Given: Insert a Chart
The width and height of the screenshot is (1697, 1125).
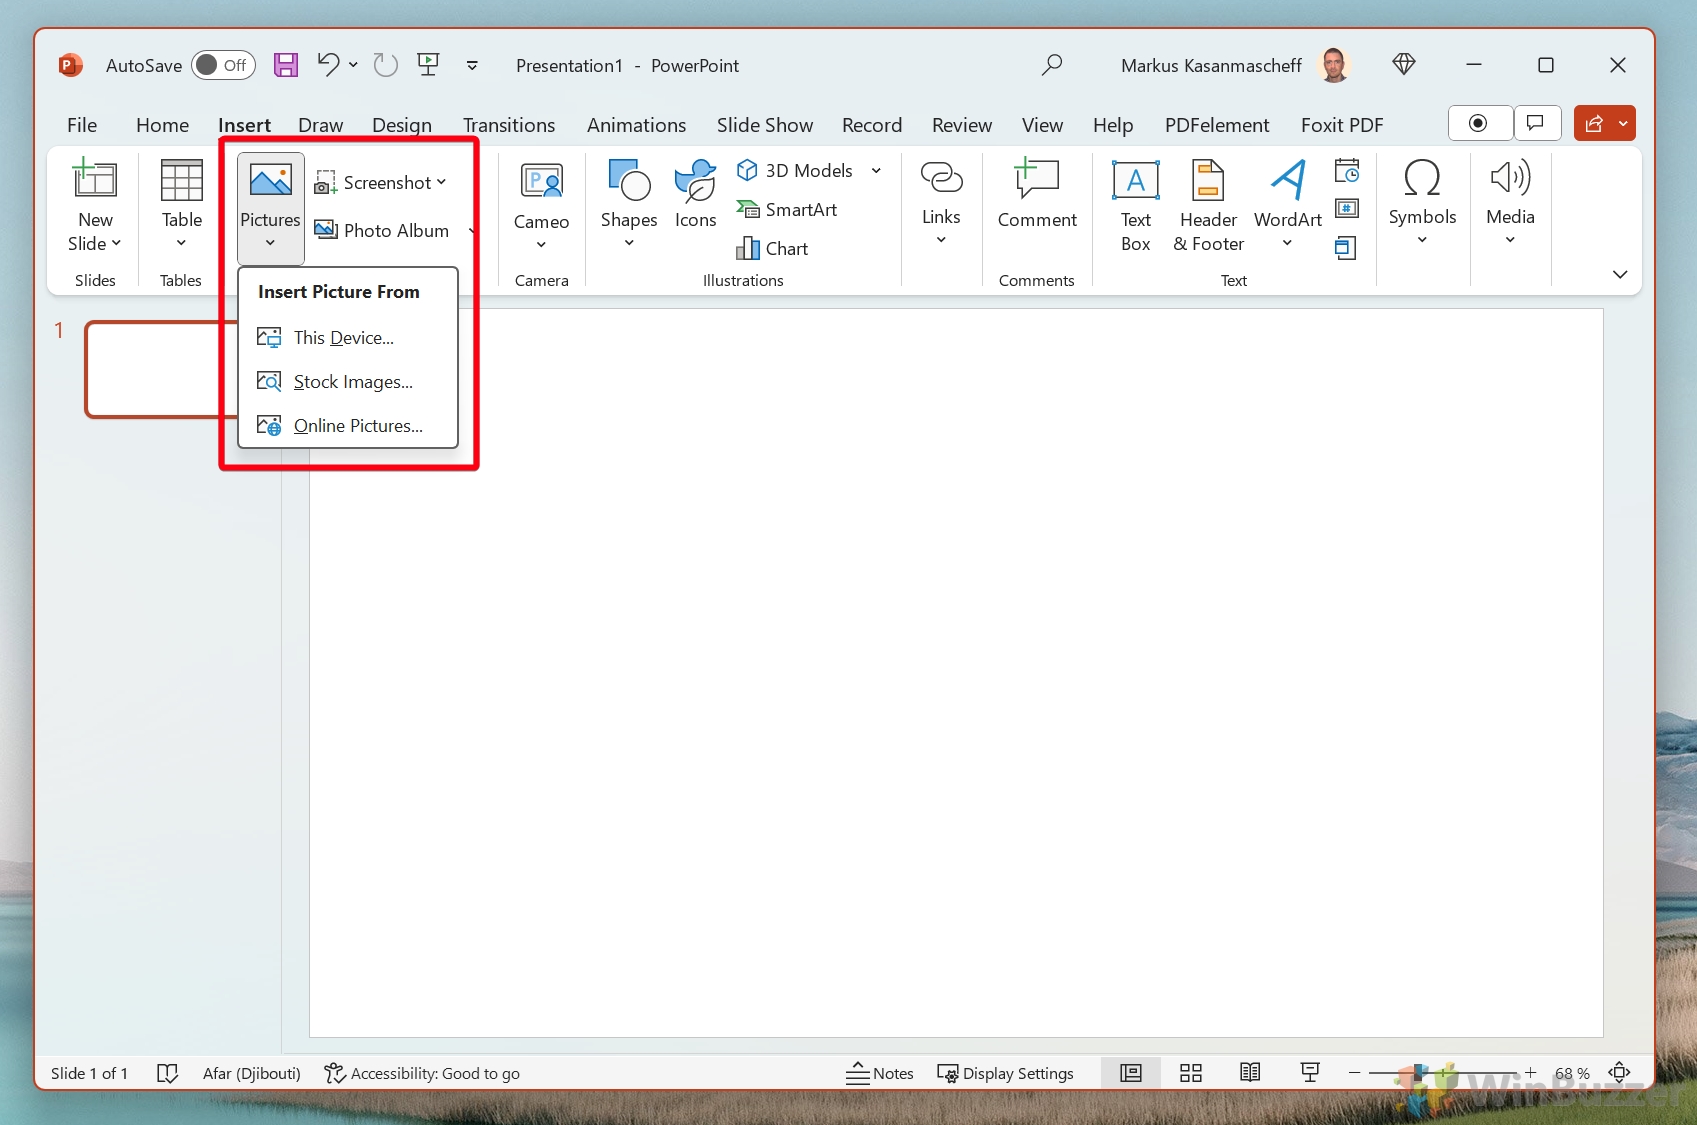Looking at the screenshot, I should click(772, 248).
